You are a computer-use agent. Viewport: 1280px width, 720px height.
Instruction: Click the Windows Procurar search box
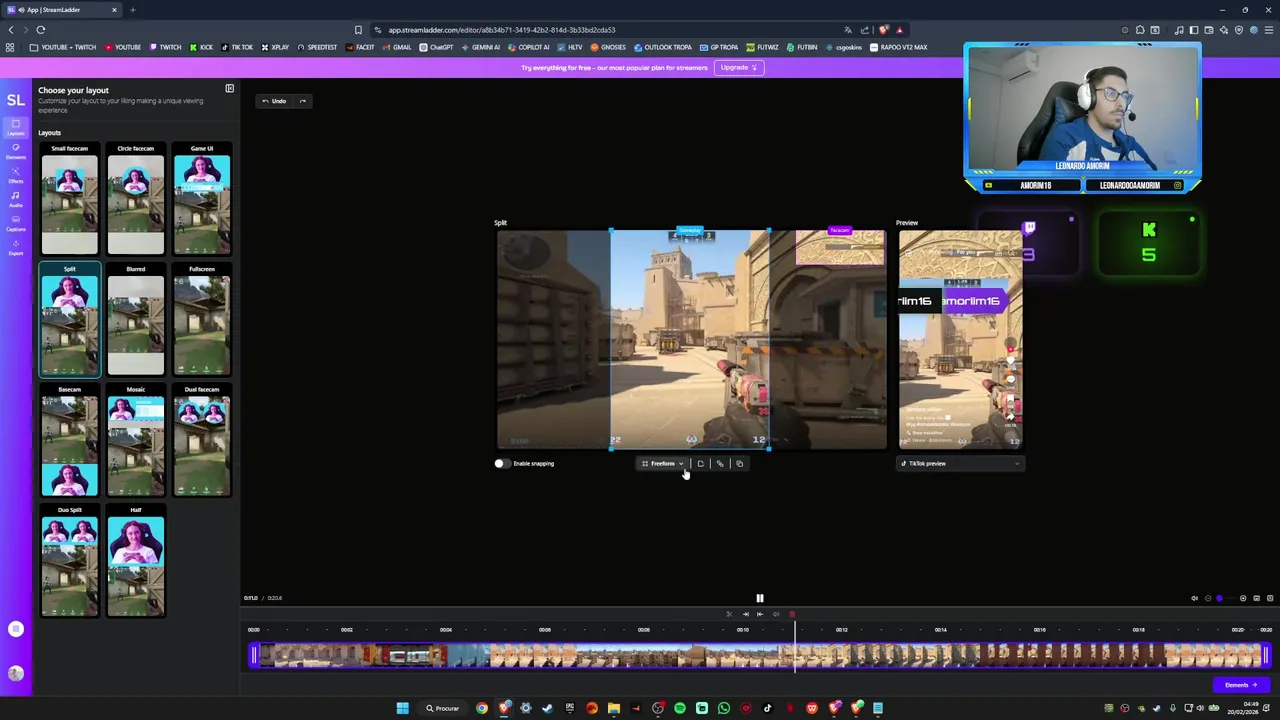443,708
